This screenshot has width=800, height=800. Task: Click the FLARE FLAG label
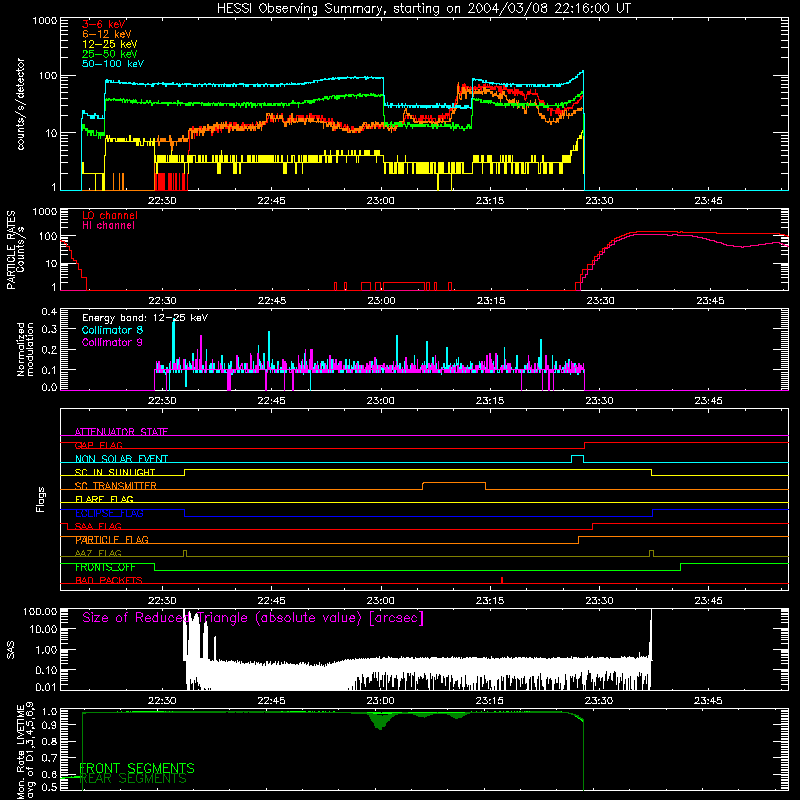104,499
